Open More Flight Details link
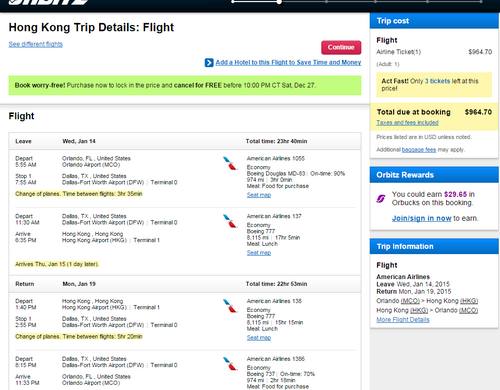This screenshot has width=500, height=390. click(x=403, y=320)
